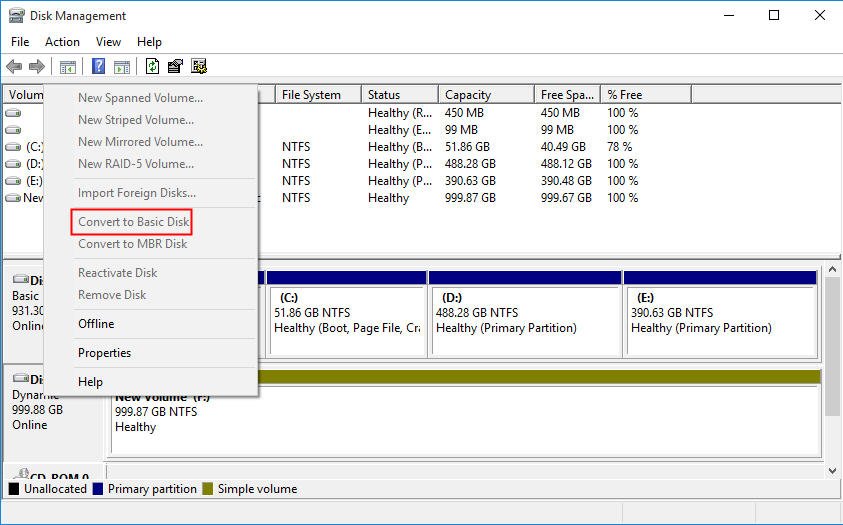Click the 51.86 GB capacity cell
Image resolution: width=843 pixels, height=525 pixels.
coord(468,147)
